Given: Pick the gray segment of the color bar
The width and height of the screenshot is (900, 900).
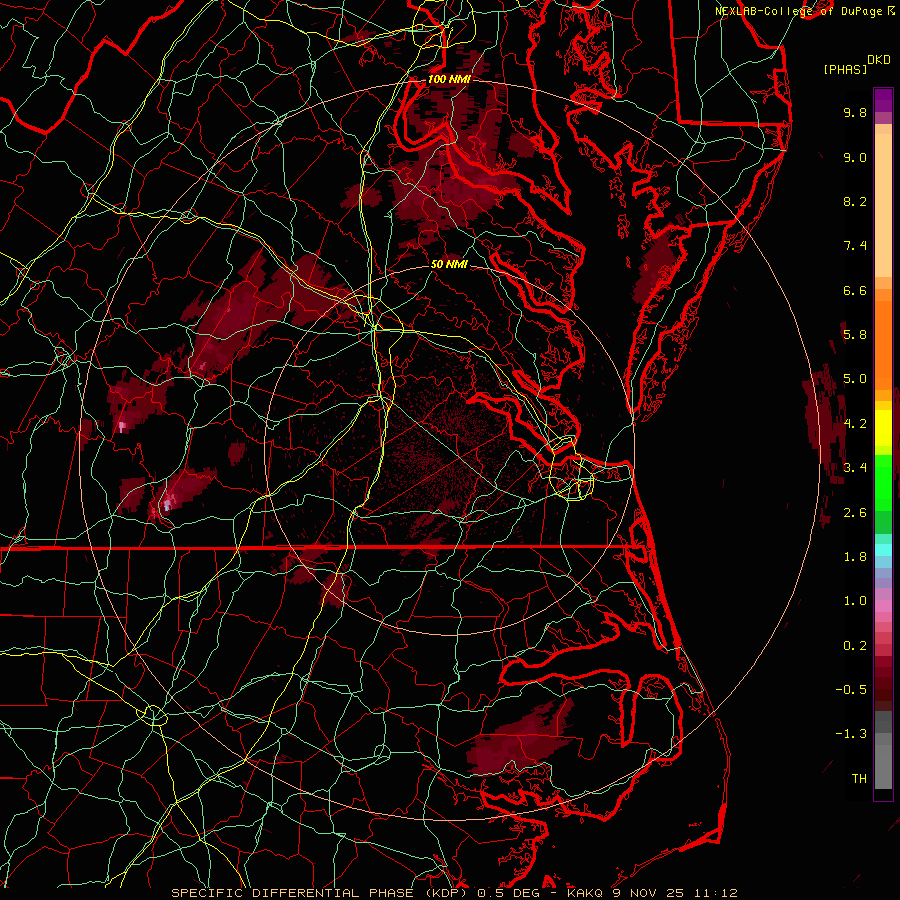Looking at the screenshot, I should (x=883, y=752).
